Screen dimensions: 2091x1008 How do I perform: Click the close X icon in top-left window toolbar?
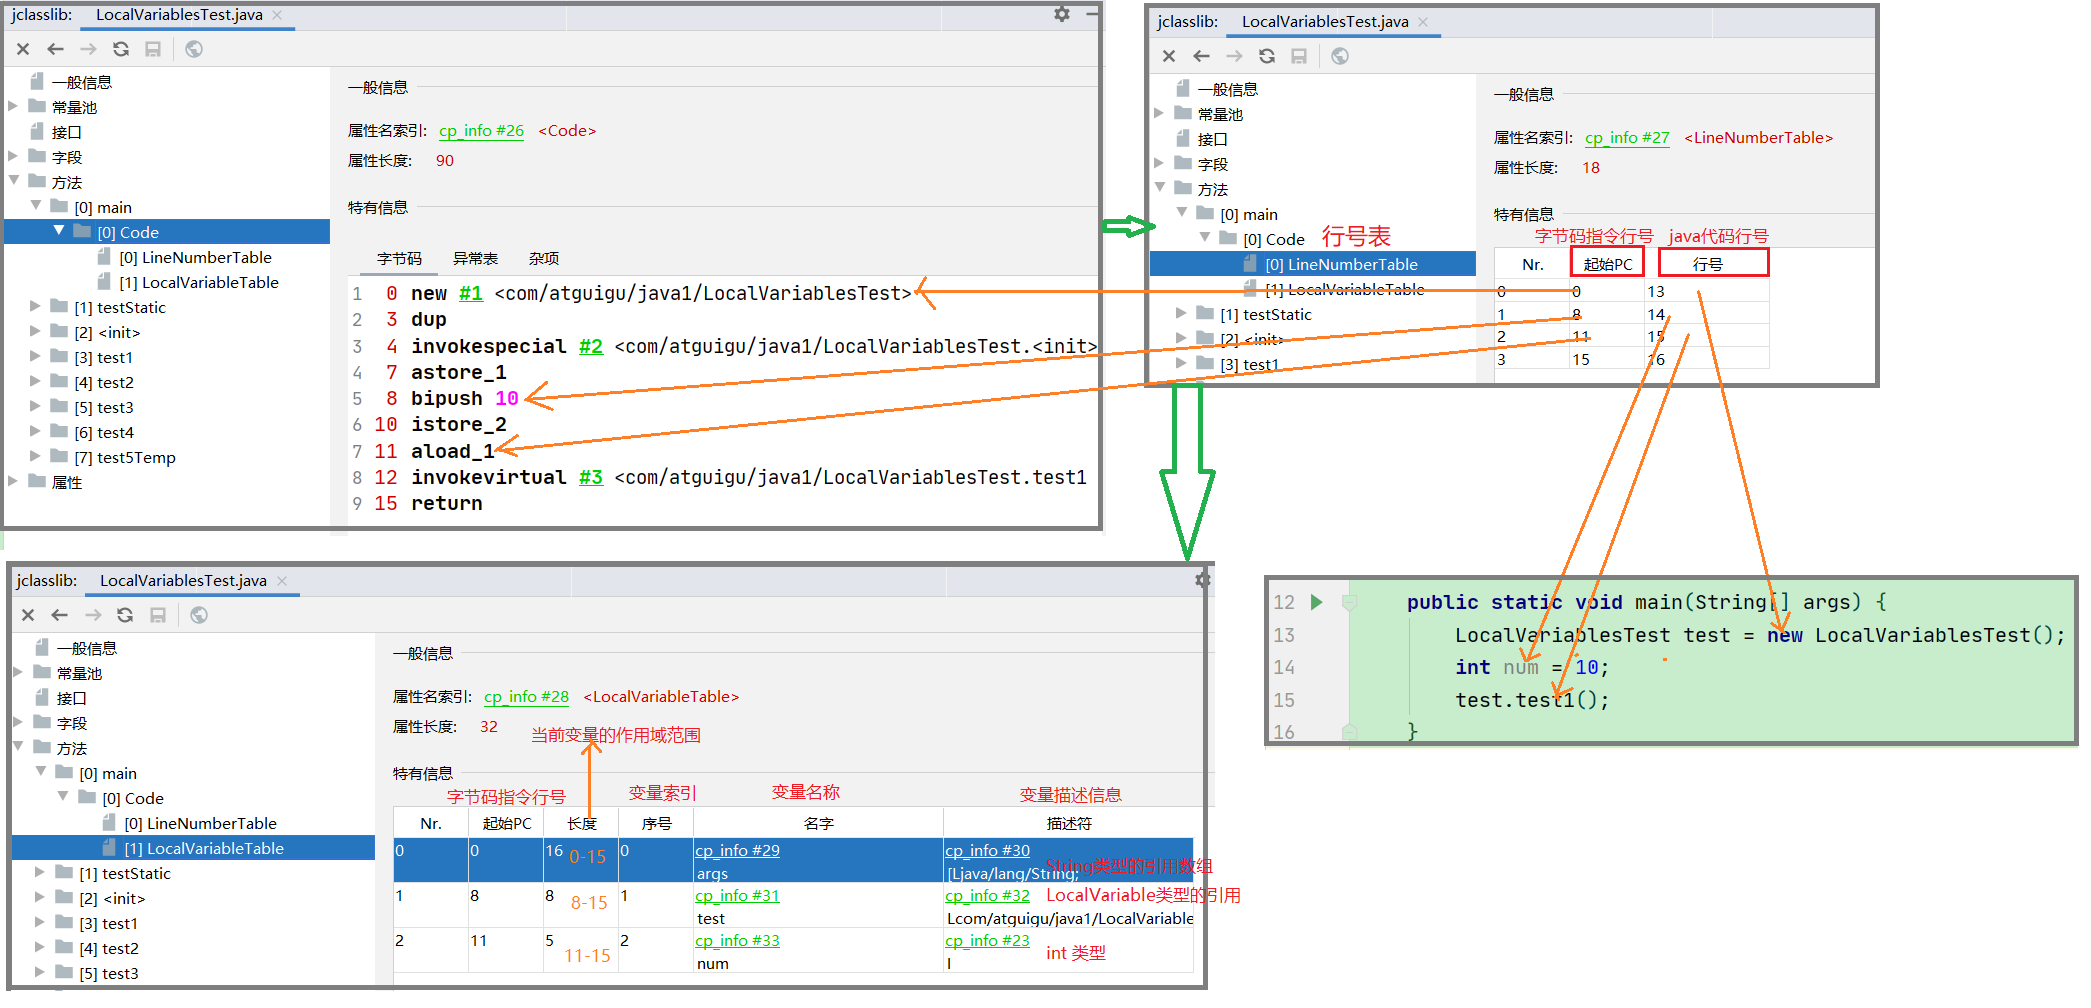click(23, 49)
